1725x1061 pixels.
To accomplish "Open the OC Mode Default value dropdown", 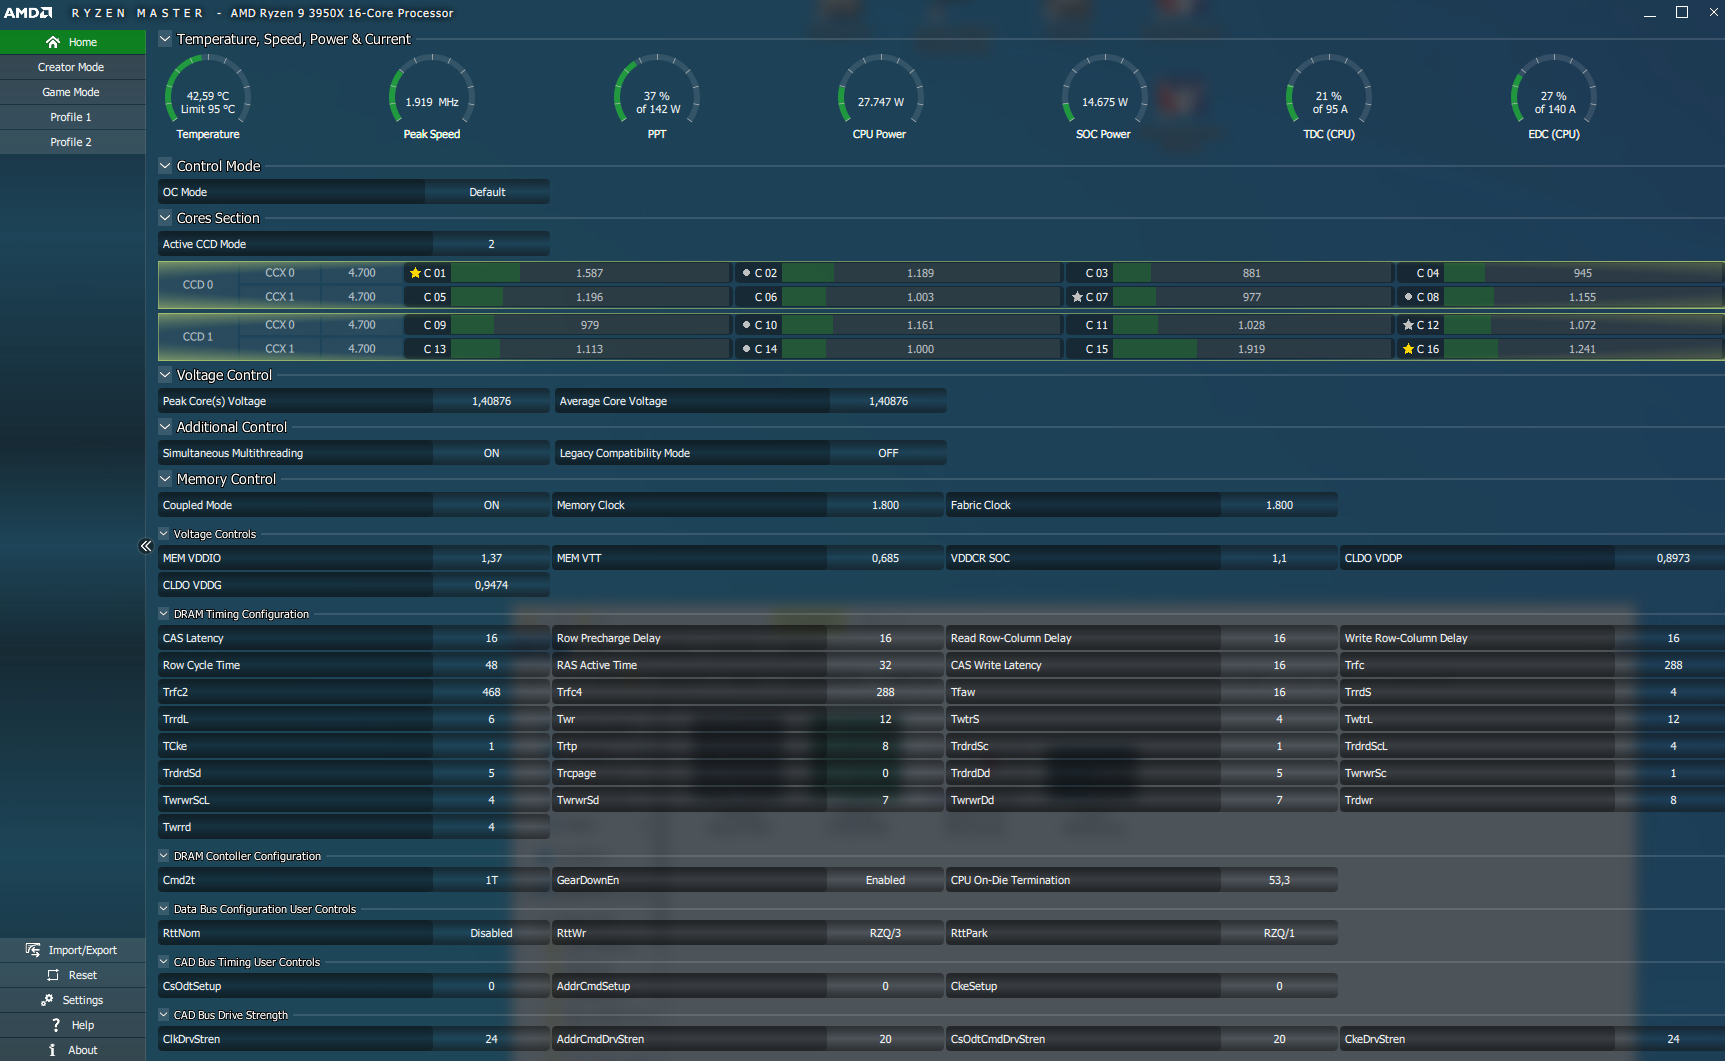I will (487, 192).
